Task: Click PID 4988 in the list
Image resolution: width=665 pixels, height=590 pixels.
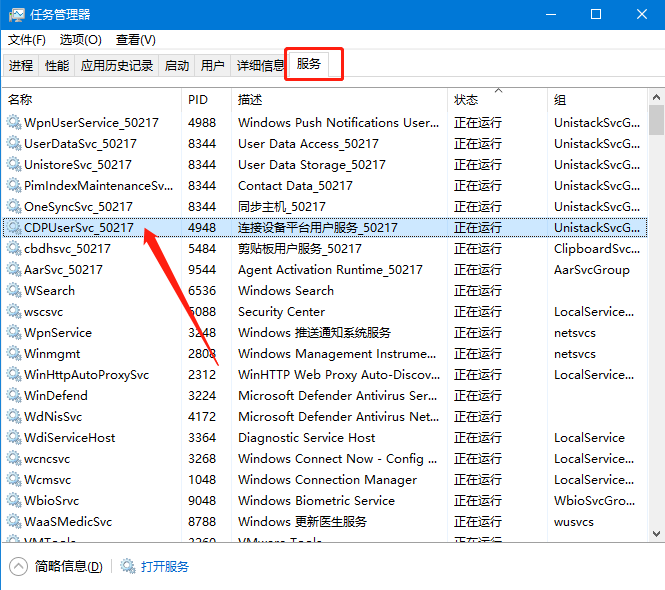Action: [x=202, y=123]
